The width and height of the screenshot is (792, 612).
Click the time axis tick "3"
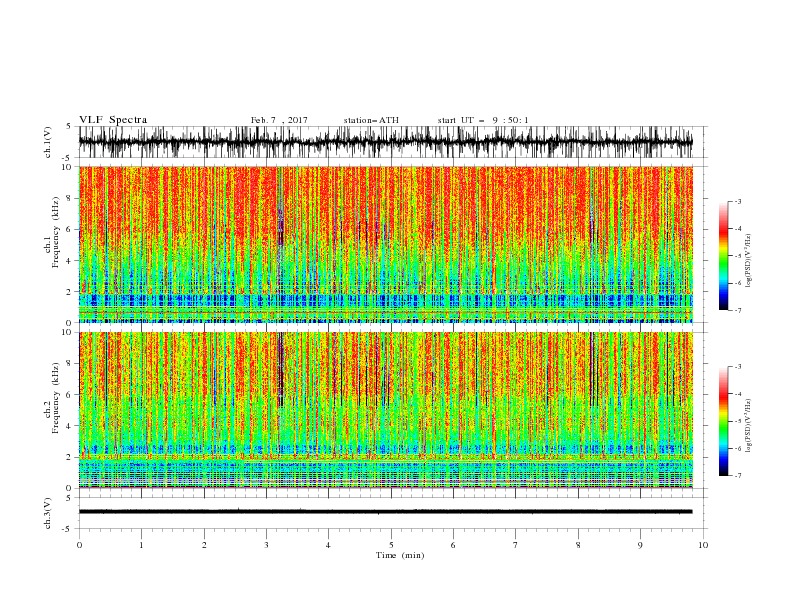(x=266, y=545)
